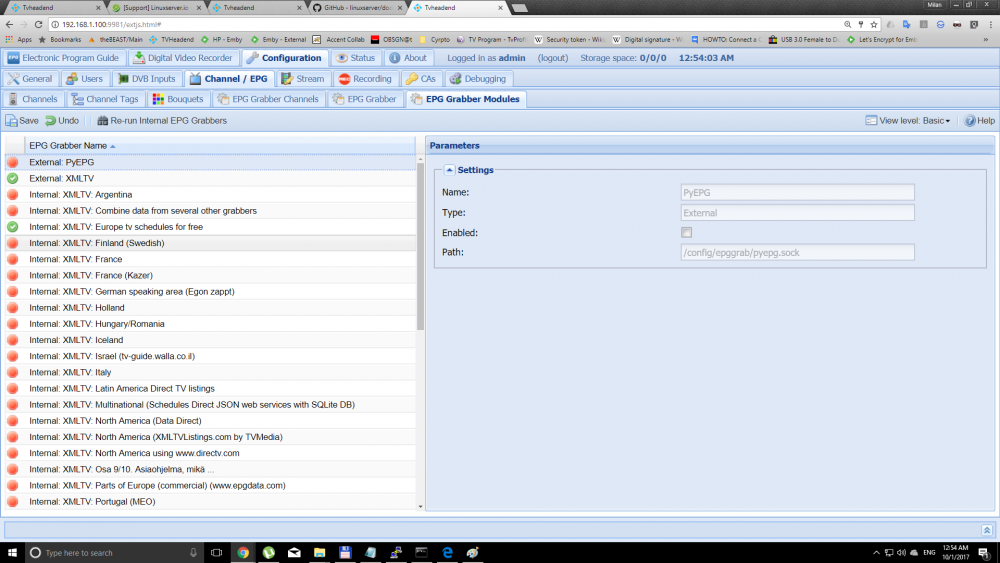Open Mail app from the taskbar
Image resolution: width=1000 pixels, height=563 pixels.
click(294, 552)
